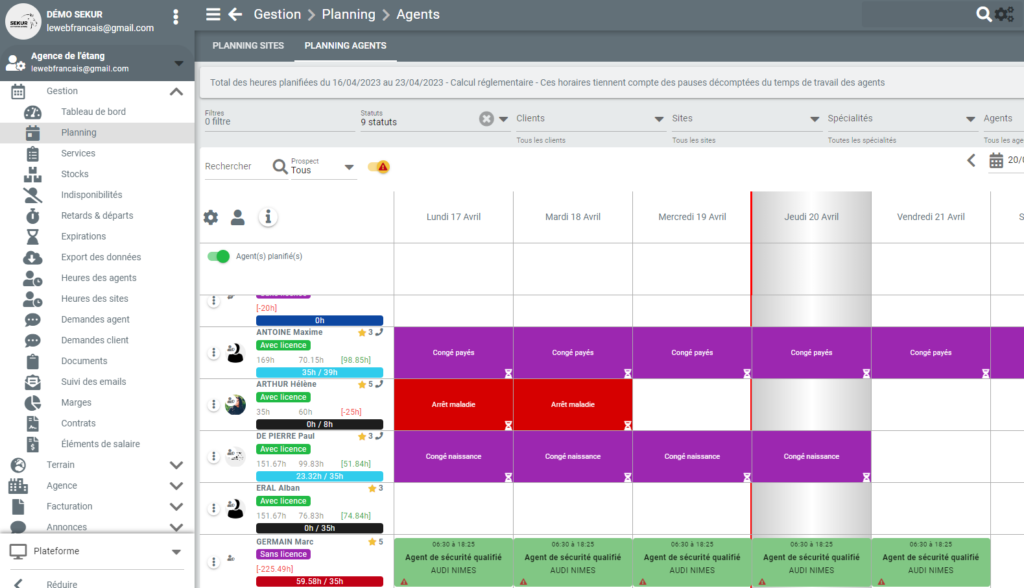Click the back arrow icon in header
Viewport: 1024px width, 588px height.
point(235,14)
